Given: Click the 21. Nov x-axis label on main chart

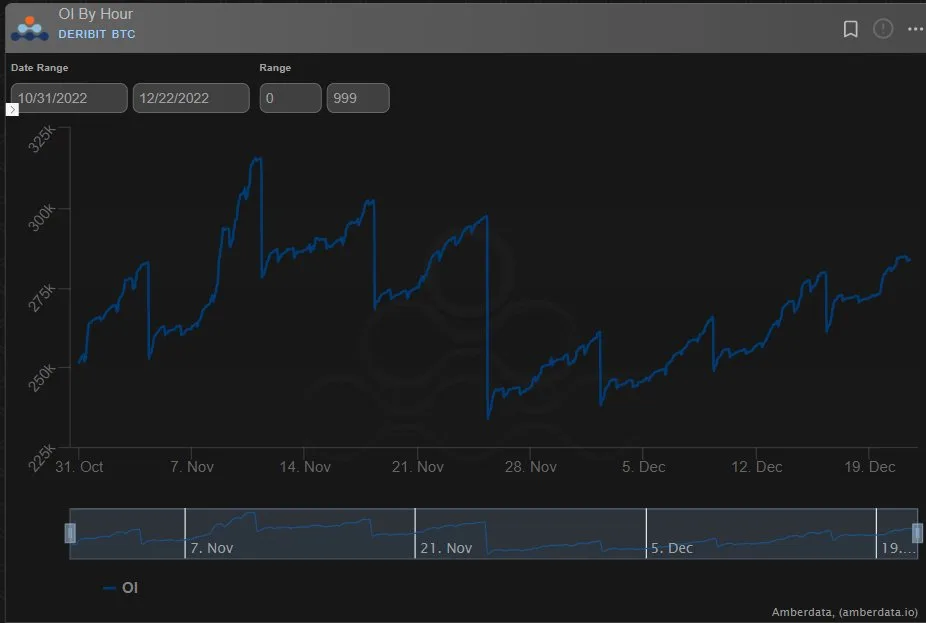Looking at the screenshot, I should 418,467.
